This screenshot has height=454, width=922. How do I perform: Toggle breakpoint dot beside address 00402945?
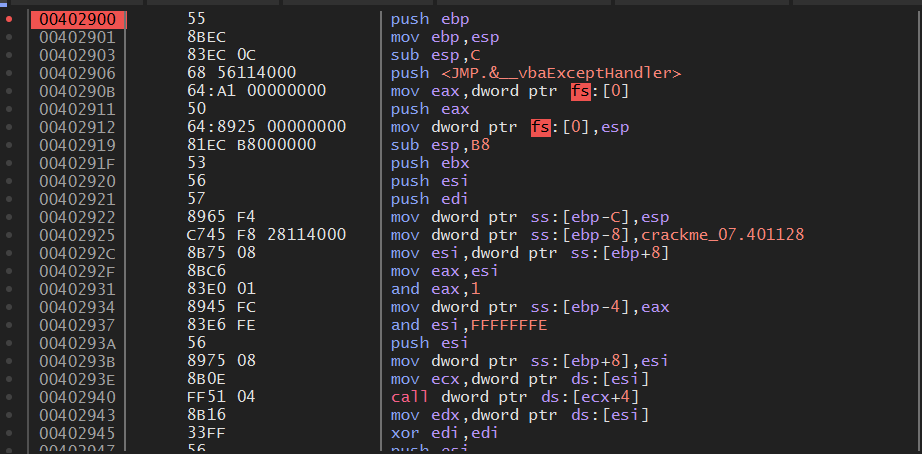tap(9, 433)
